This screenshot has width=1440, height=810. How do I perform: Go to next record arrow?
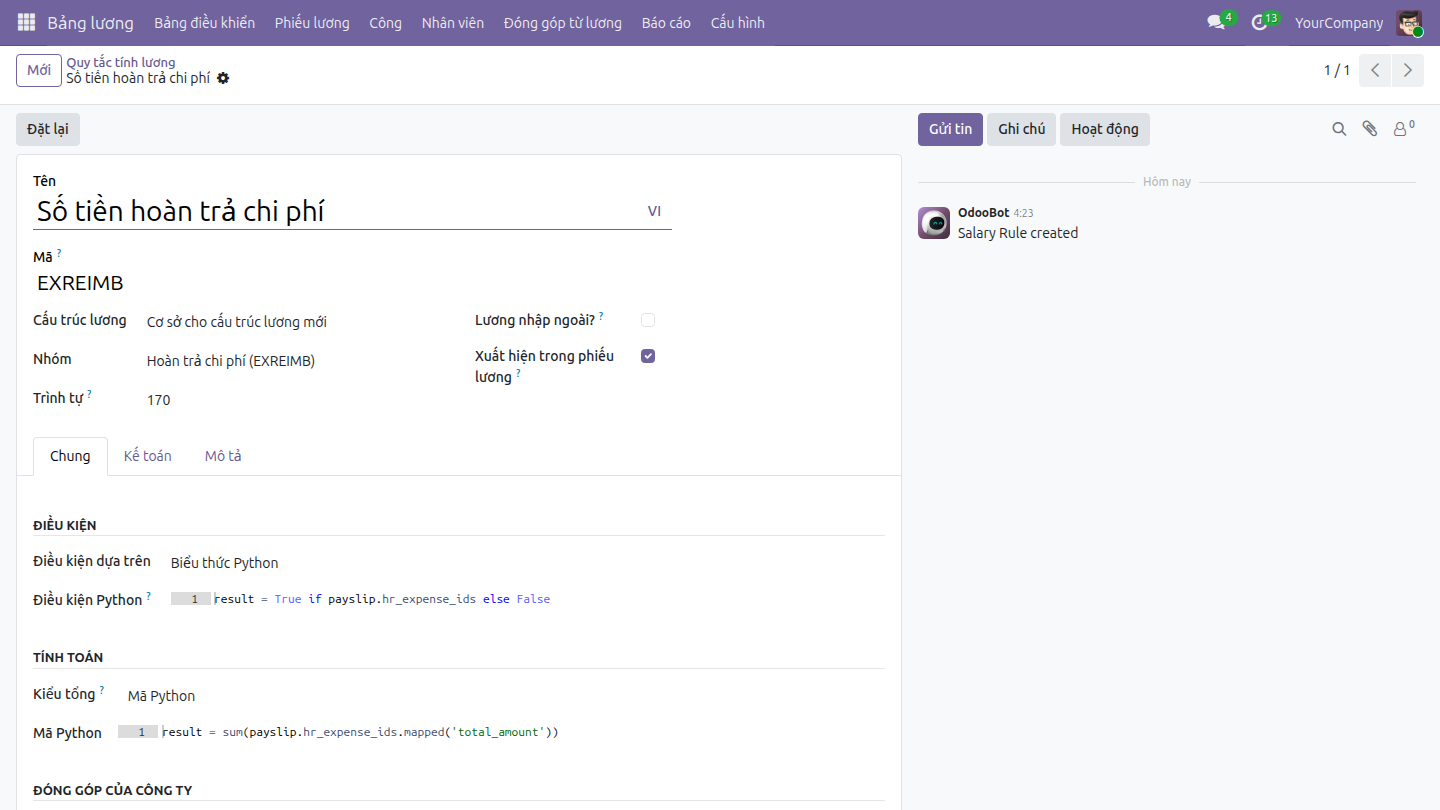[1408, 70]
